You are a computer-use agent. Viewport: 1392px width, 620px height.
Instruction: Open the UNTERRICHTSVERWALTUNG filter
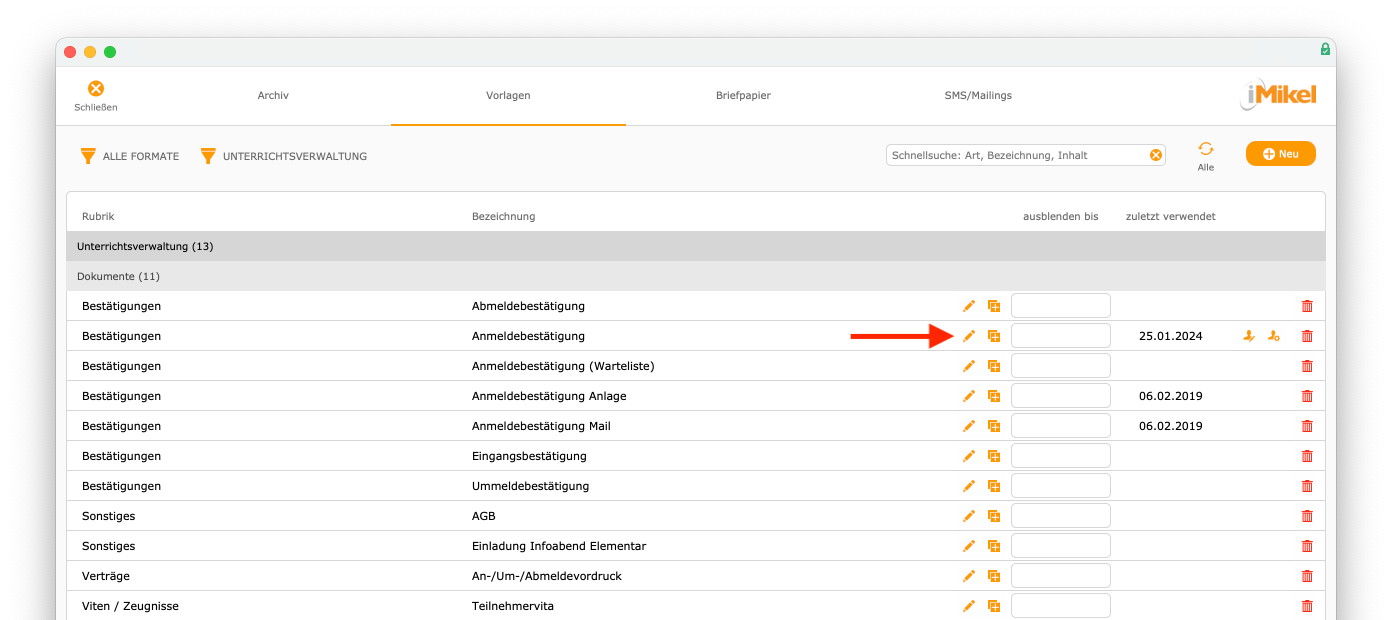(x=284, y=156)
